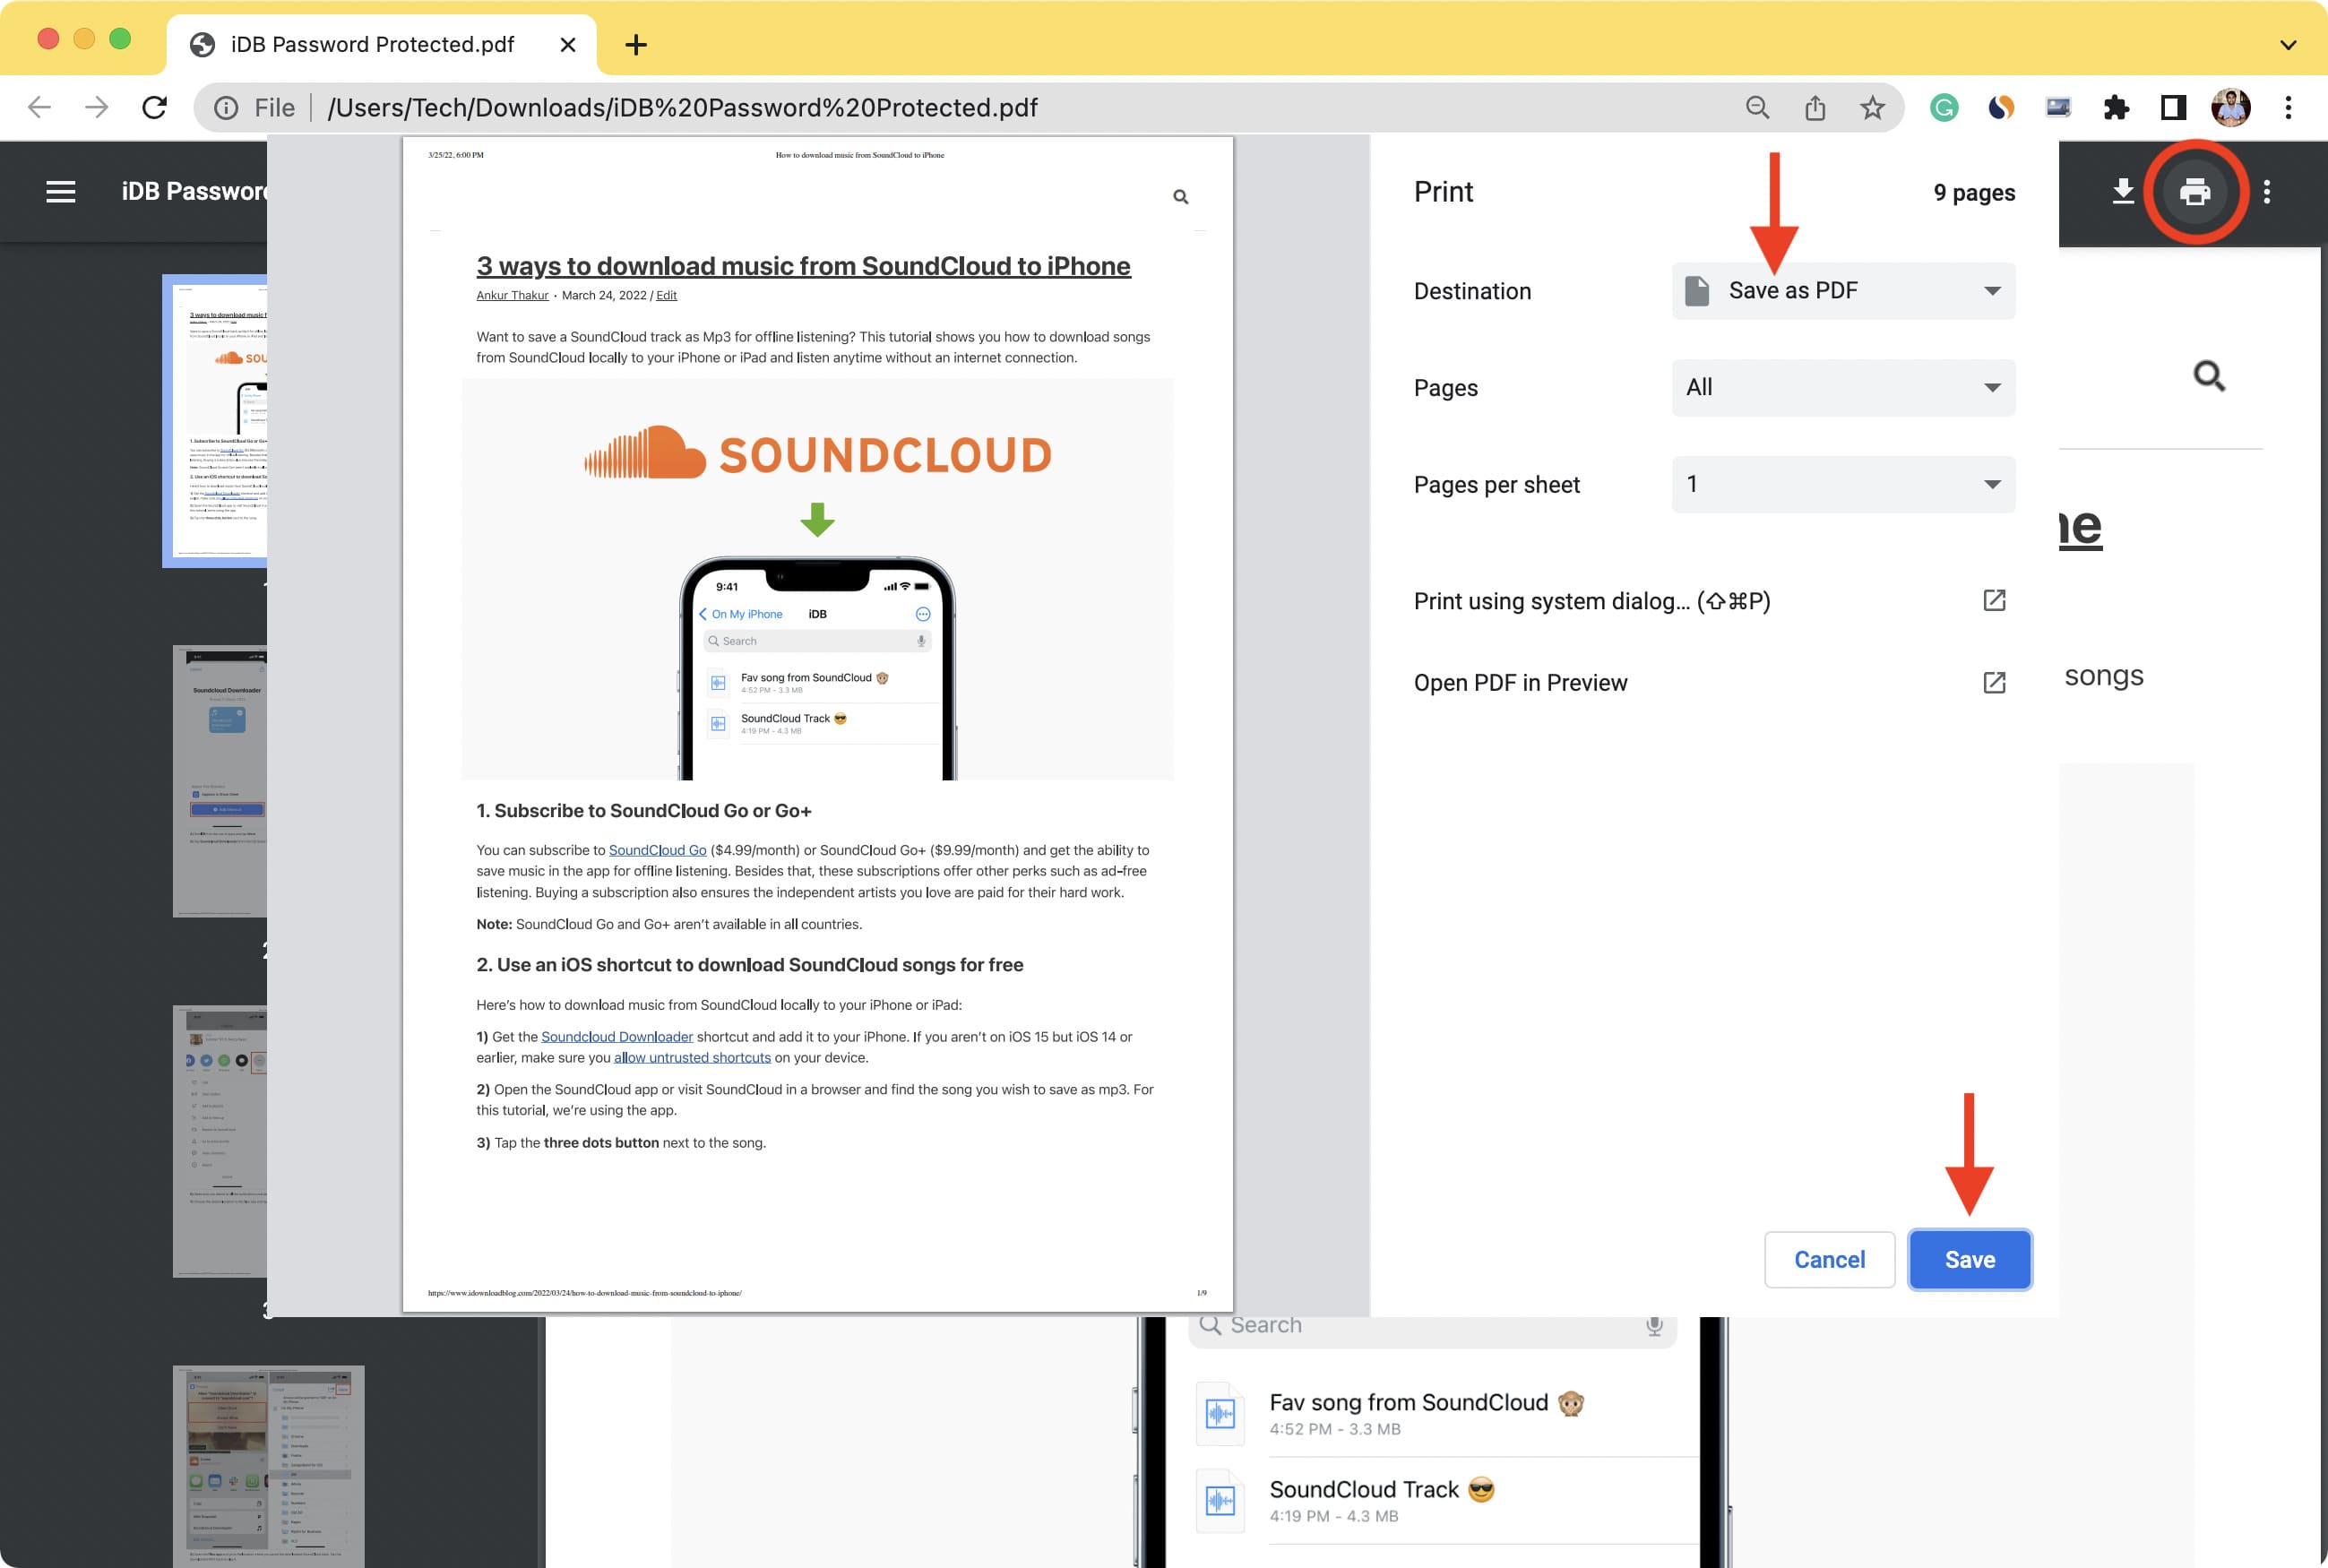Viewport: 2328px width, 1568px height.
Task: Click the Edit link in preview
Action: pyautogui.click(x=666, y=295)
